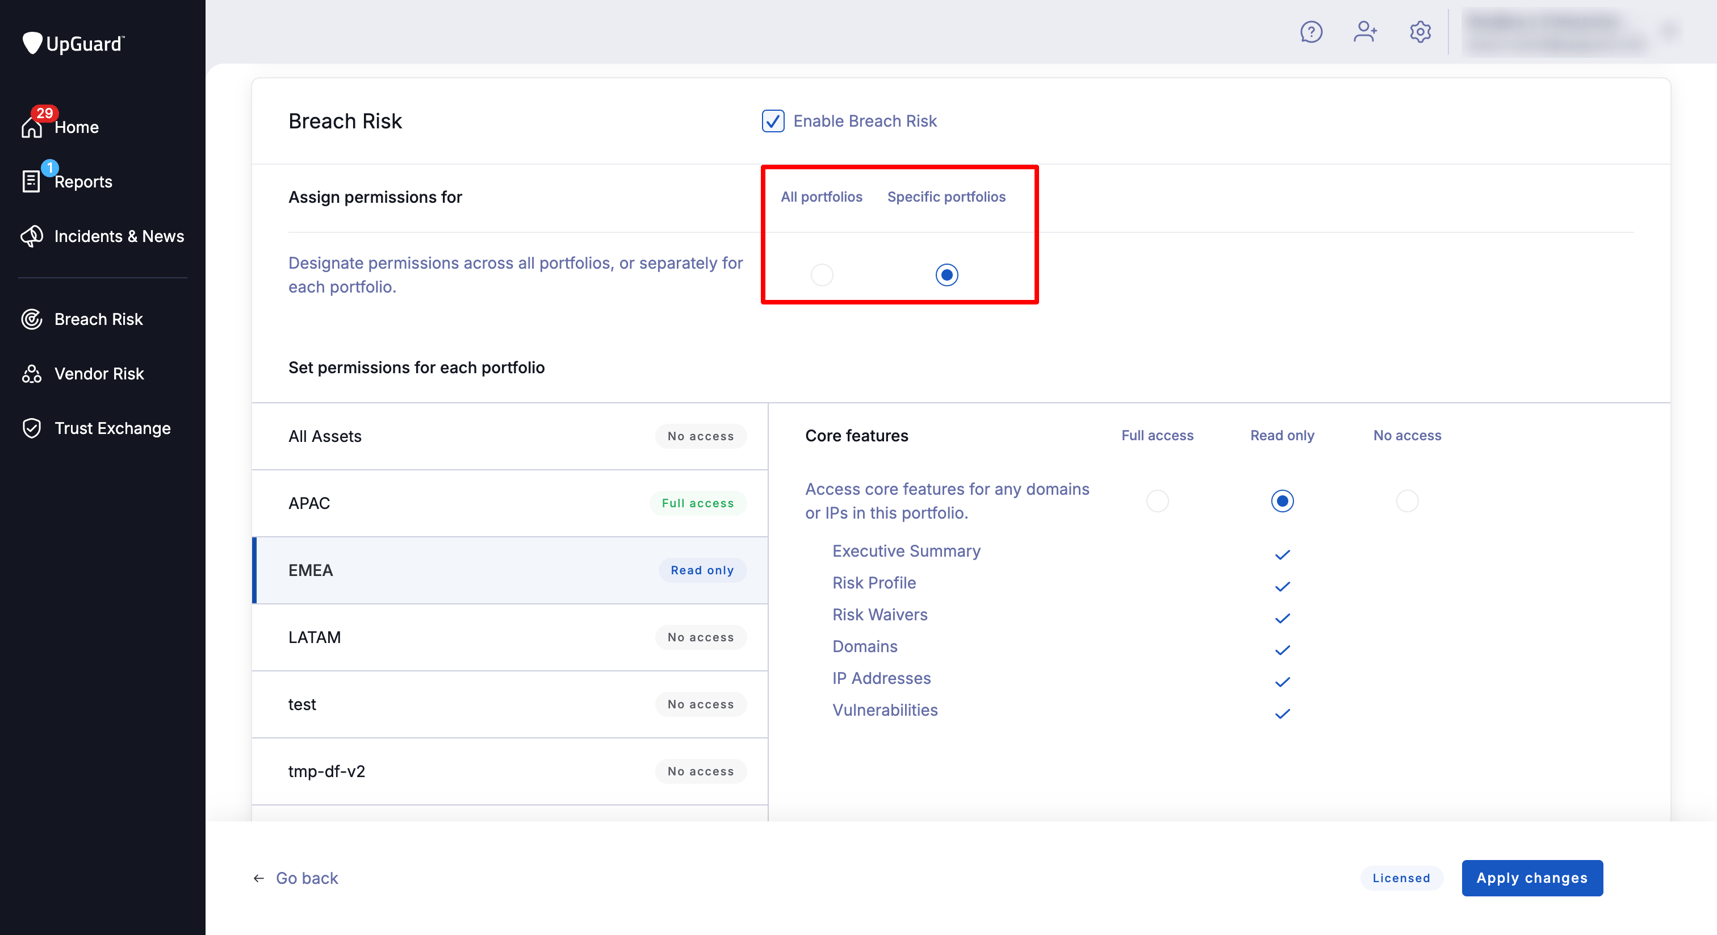The height and width of the screenshot is (935, 1717).
Task: Switch to the Specific portfolios tab
Action: pyautogui.click(x=946, y=196)
